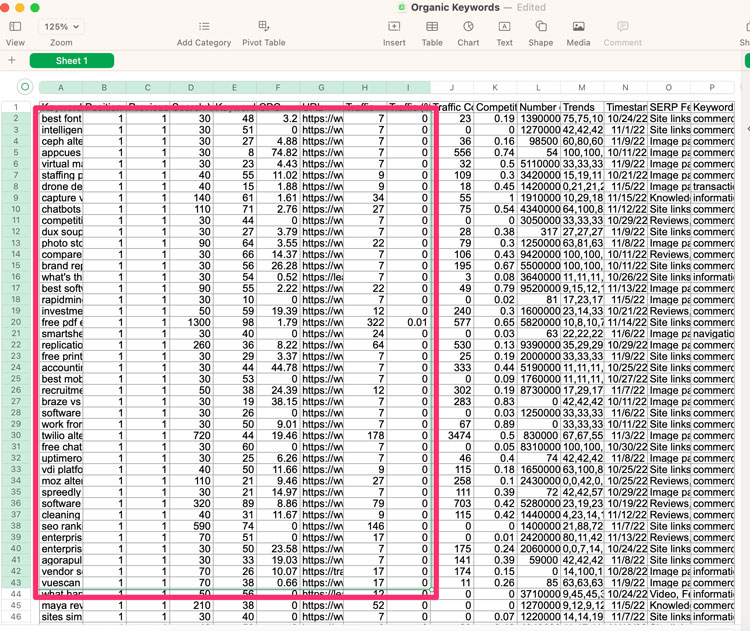Click cell 'sites sim' in row 46
Screen dimensions: 750x631
pos(61,617)
